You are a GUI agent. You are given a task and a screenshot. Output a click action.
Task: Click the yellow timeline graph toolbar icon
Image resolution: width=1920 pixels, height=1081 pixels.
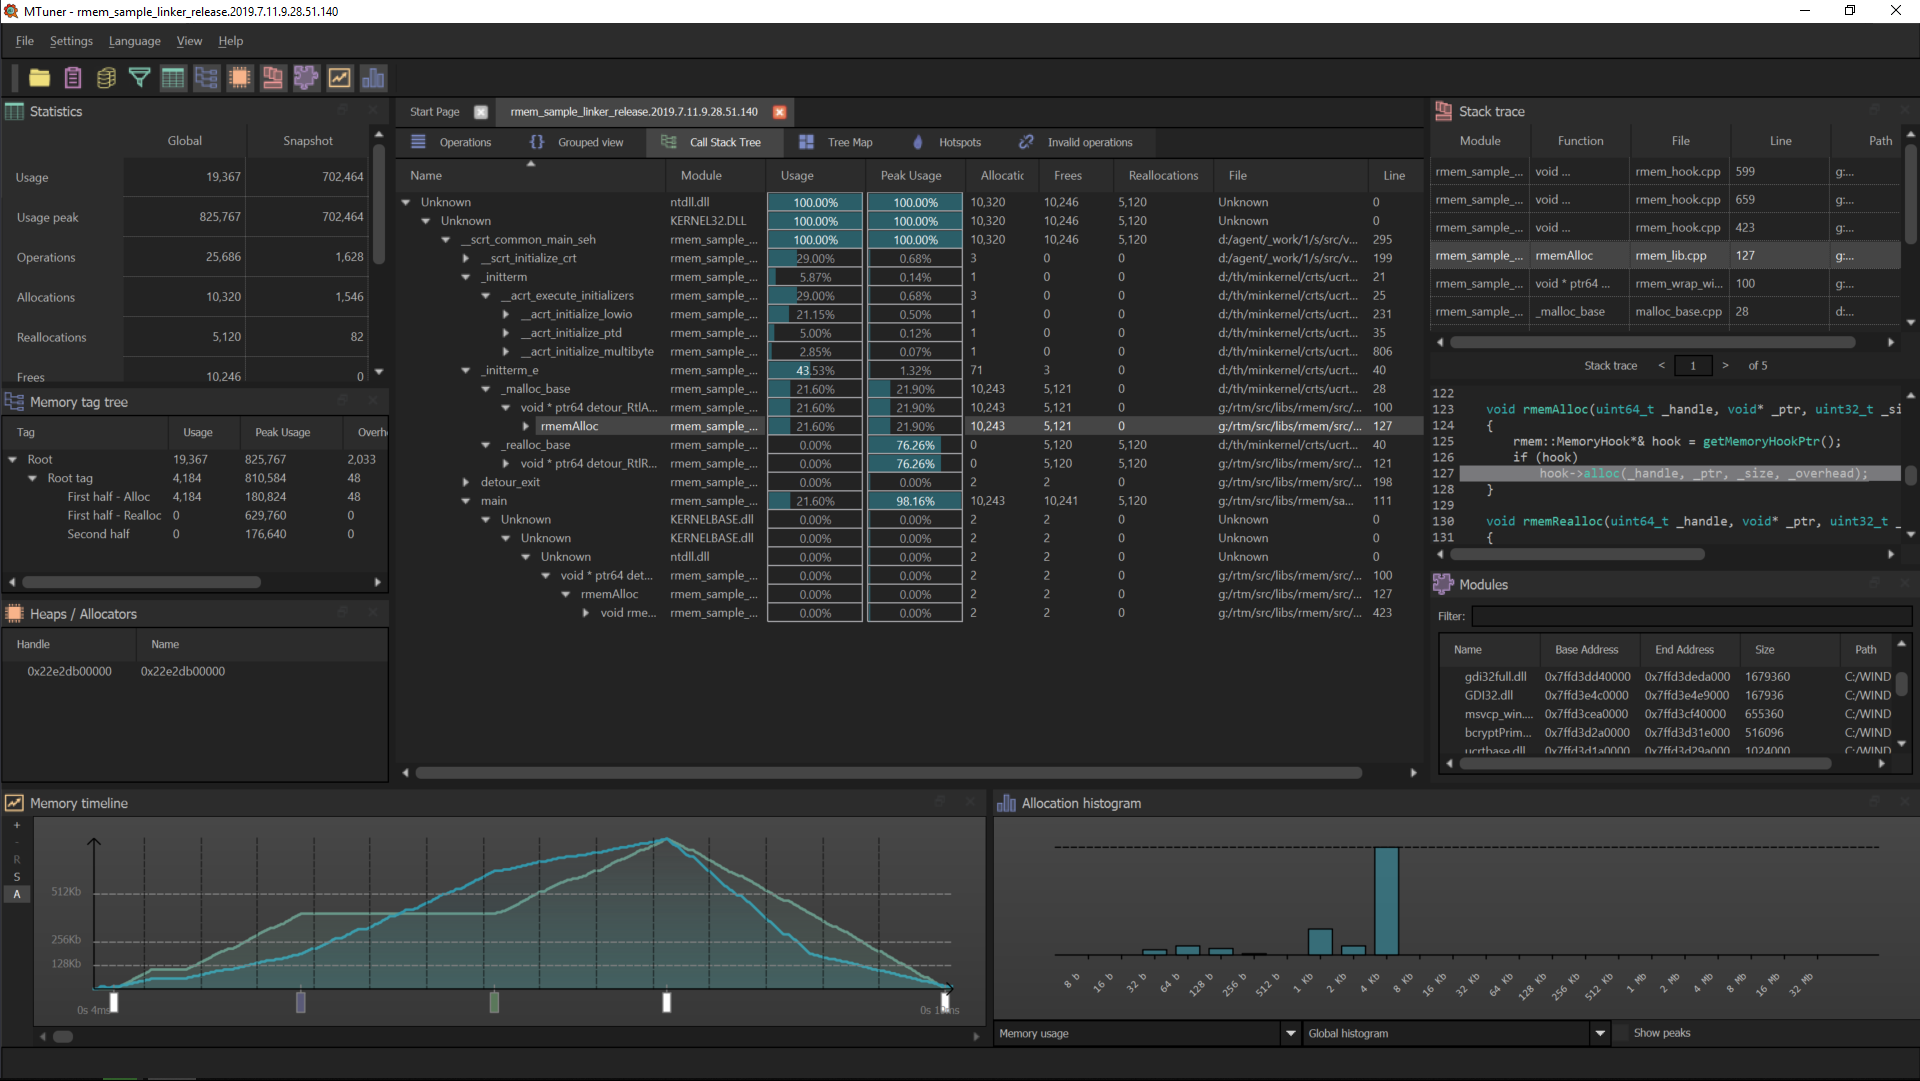(x=340, y=78)
